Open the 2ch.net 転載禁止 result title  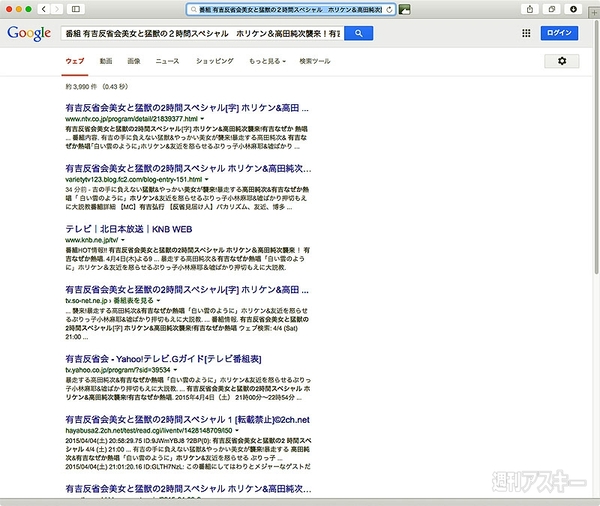click(x=187, y=419)
